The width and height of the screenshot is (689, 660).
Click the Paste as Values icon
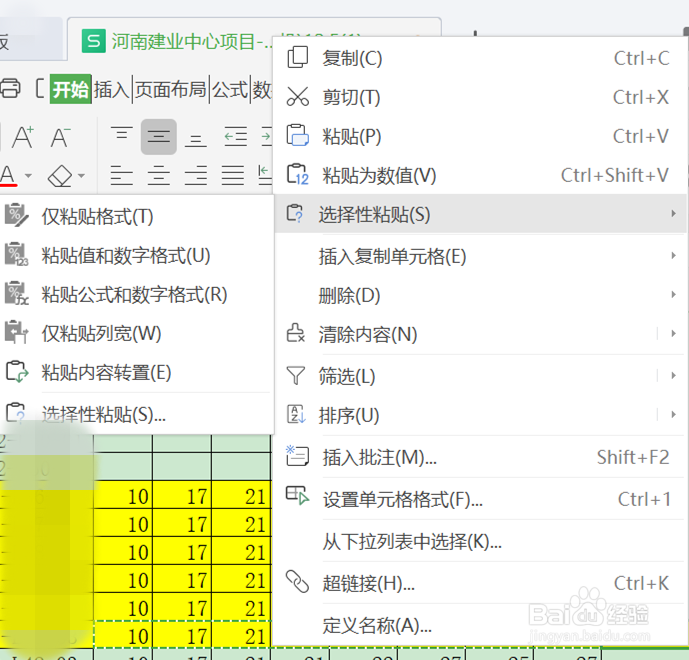297,174
